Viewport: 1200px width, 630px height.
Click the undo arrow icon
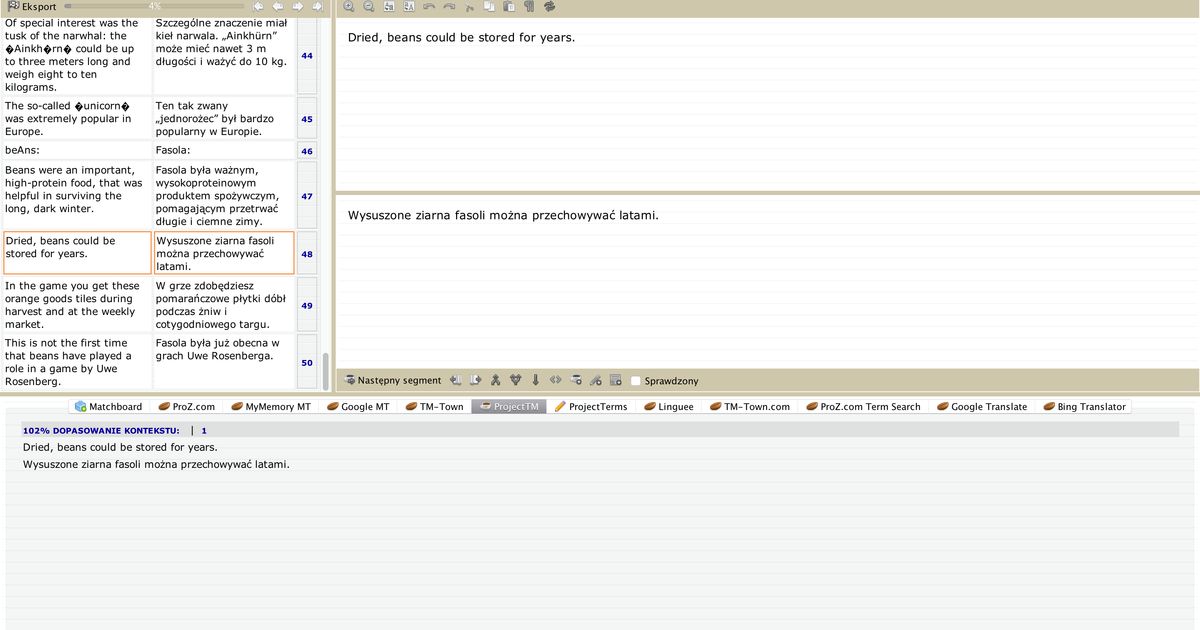(x=429, y=7)
